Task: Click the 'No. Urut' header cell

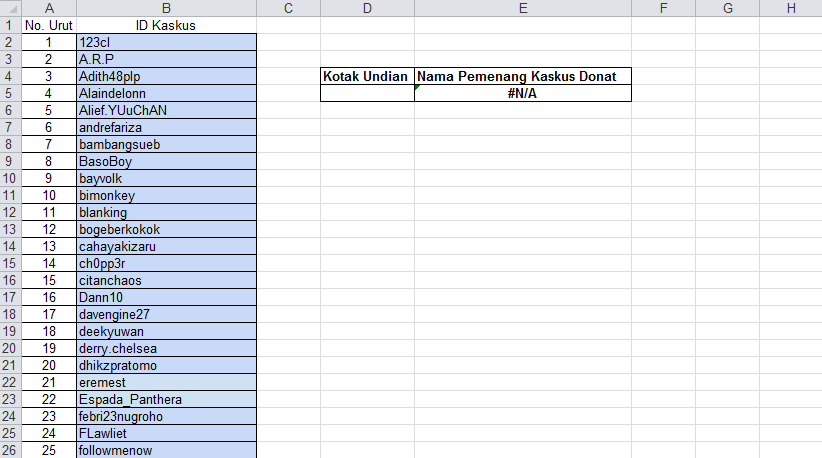Action: click(x=49, y=25)
